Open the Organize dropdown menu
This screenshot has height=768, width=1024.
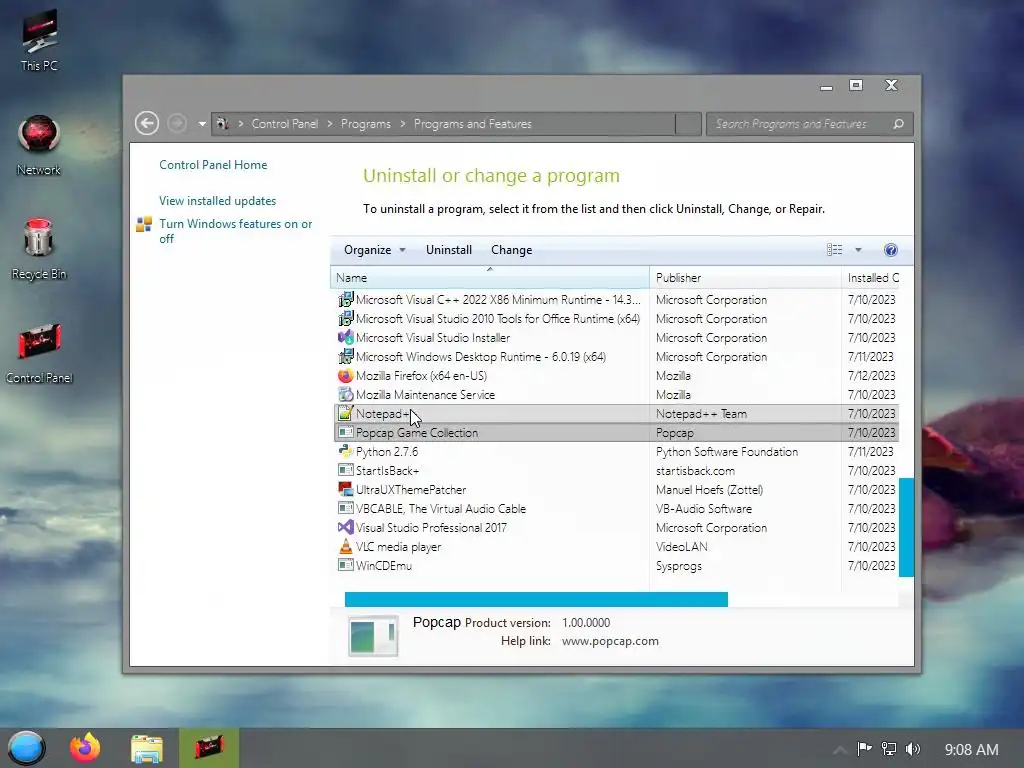coord(375,249)
